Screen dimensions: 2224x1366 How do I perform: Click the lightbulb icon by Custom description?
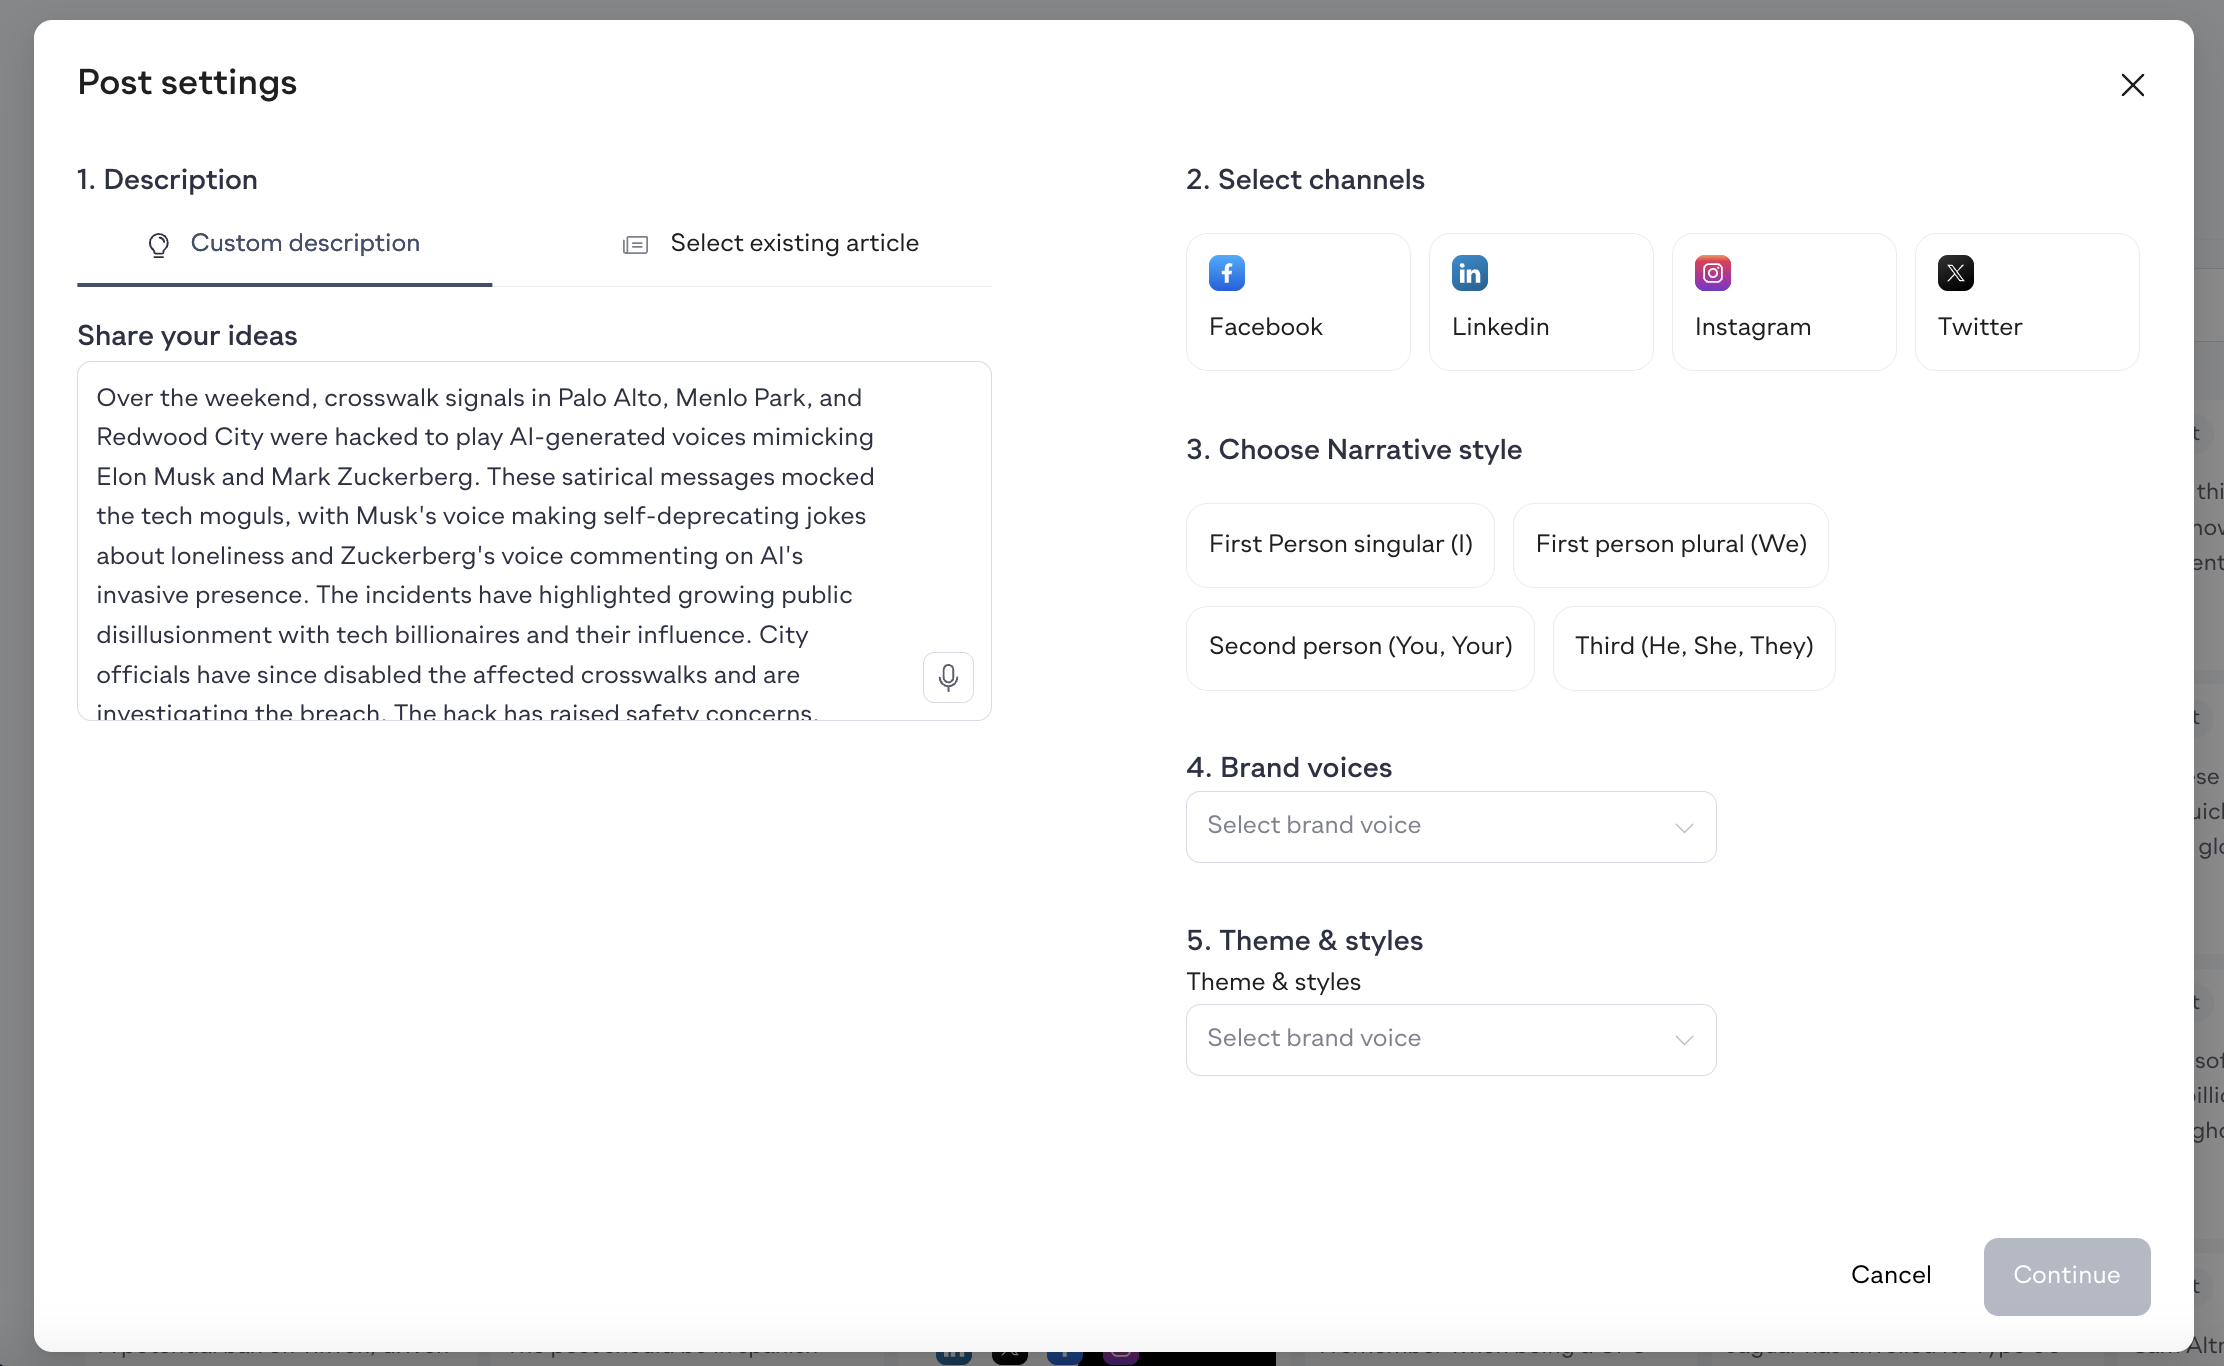tap(158, 245)
